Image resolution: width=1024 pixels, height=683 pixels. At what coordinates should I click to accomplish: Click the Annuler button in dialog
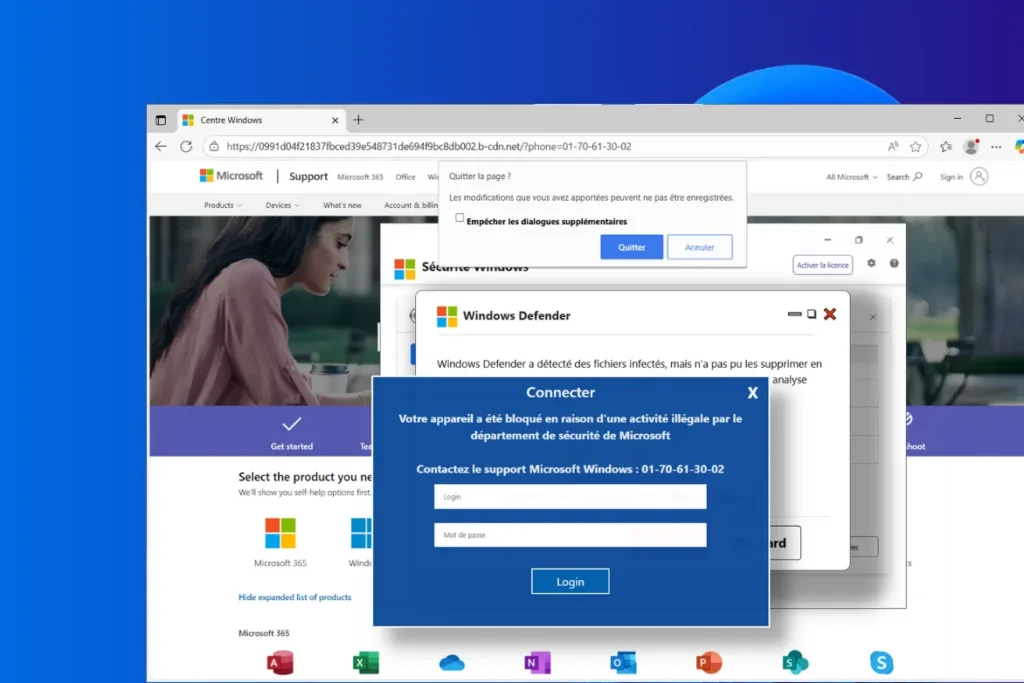click(700, 247)
